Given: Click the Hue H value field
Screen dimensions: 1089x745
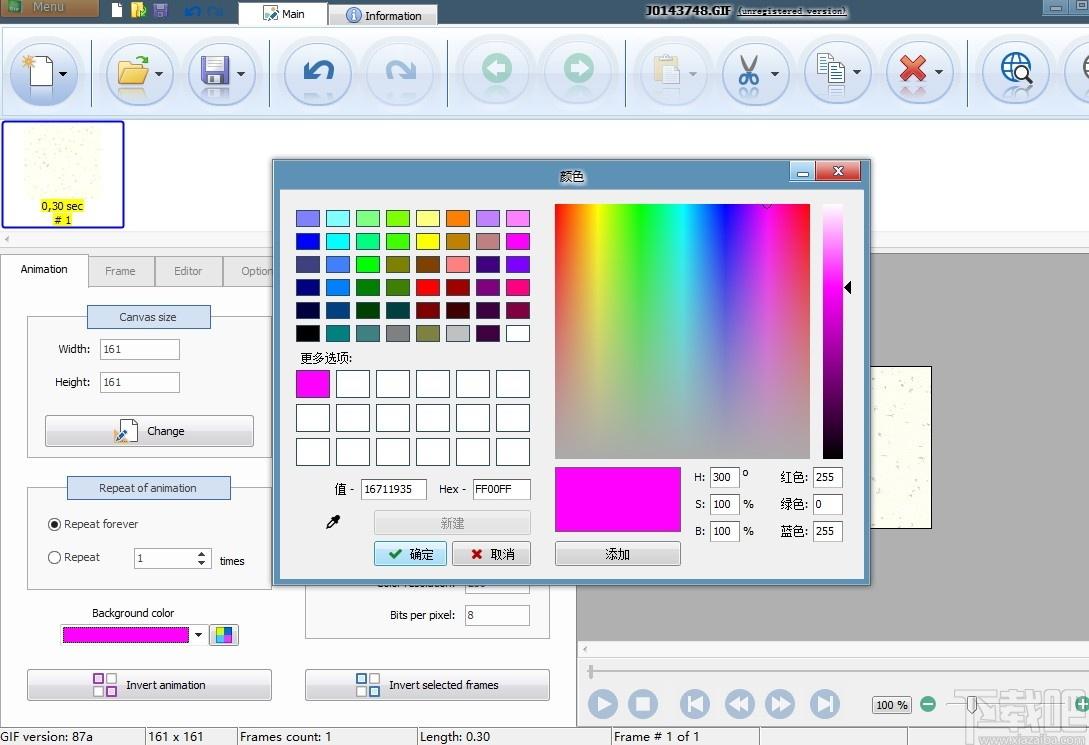Looking at the screenshot, I should click(x=724, y=478).
